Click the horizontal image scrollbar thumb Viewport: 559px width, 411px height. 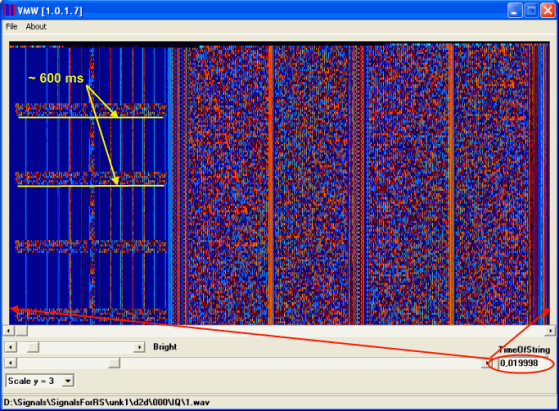pos(21,331)
